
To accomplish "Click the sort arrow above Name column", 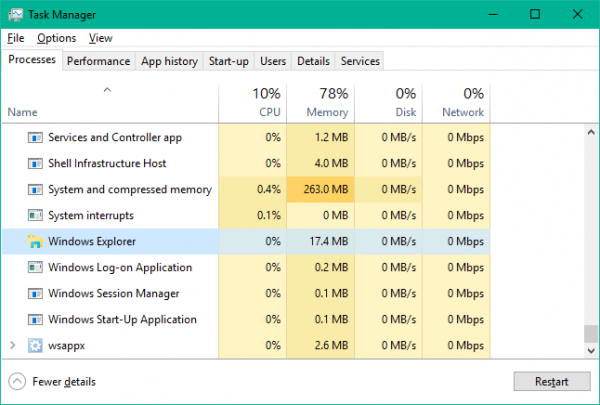I will [107, 92].
